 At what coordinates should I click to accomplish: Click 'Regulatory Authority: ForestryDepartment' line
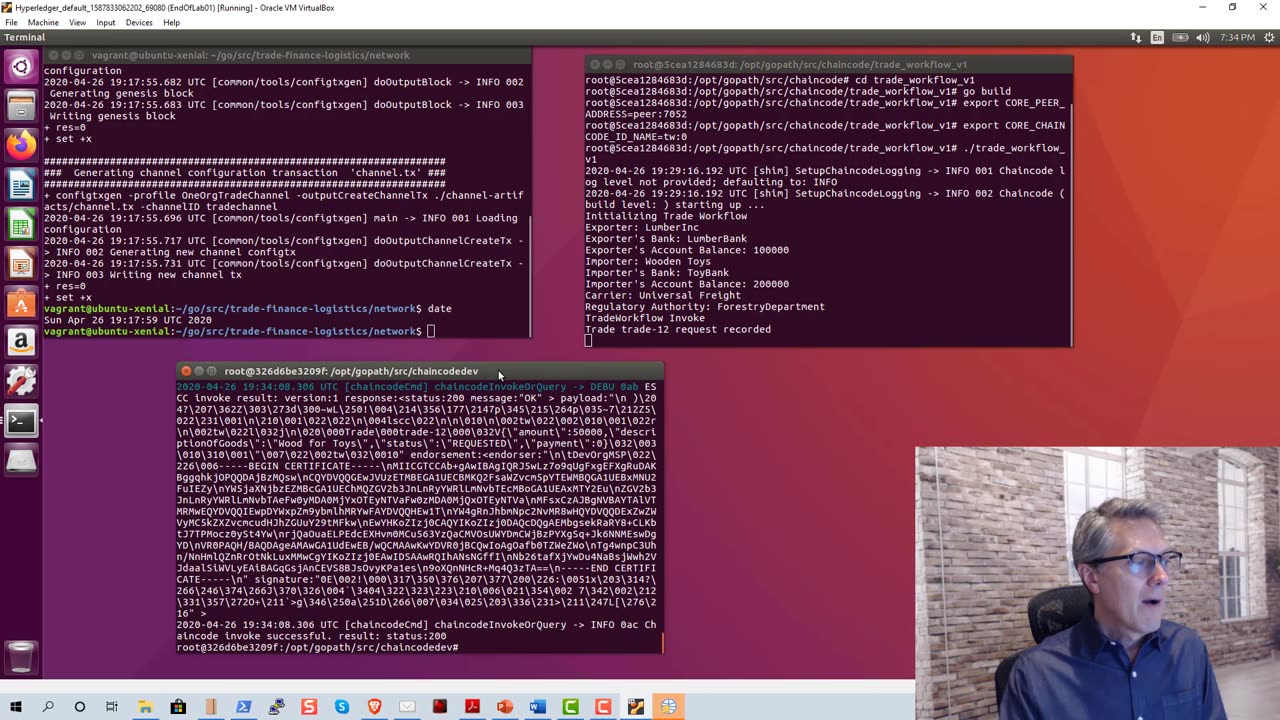coord(705,307)
